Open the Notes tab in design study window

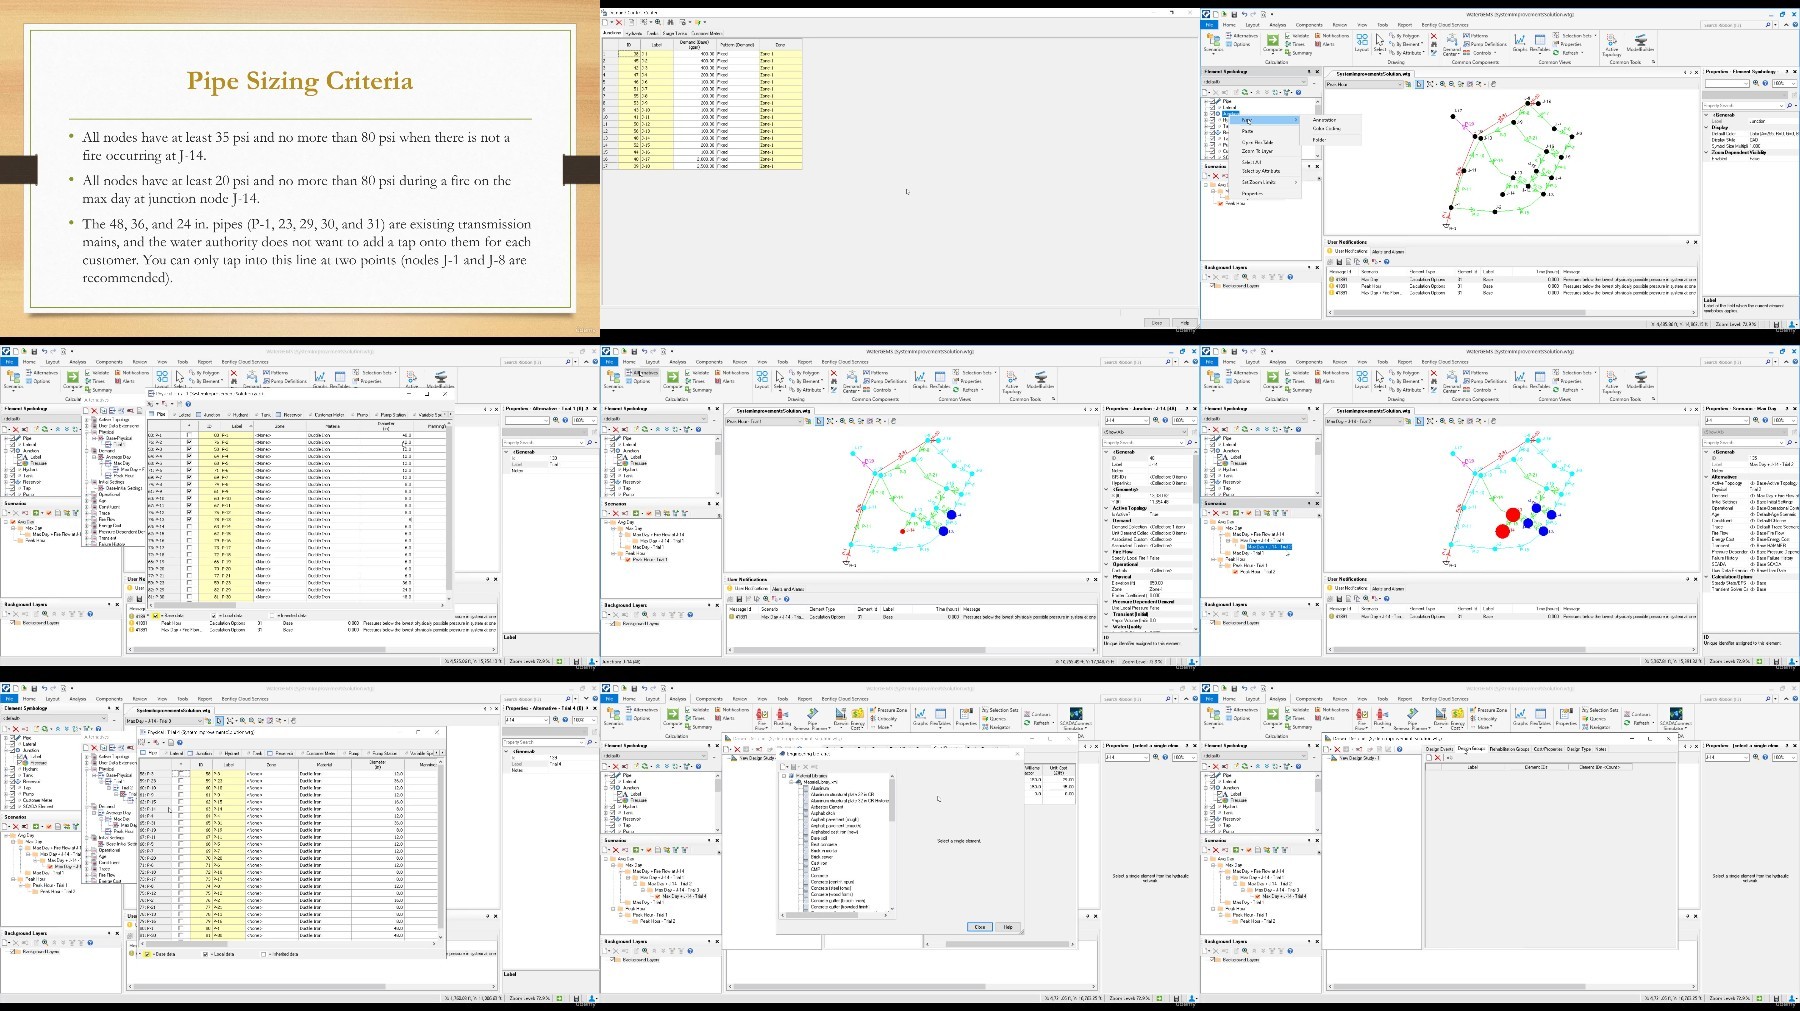pyautogui.click(x=1601, y=749)
